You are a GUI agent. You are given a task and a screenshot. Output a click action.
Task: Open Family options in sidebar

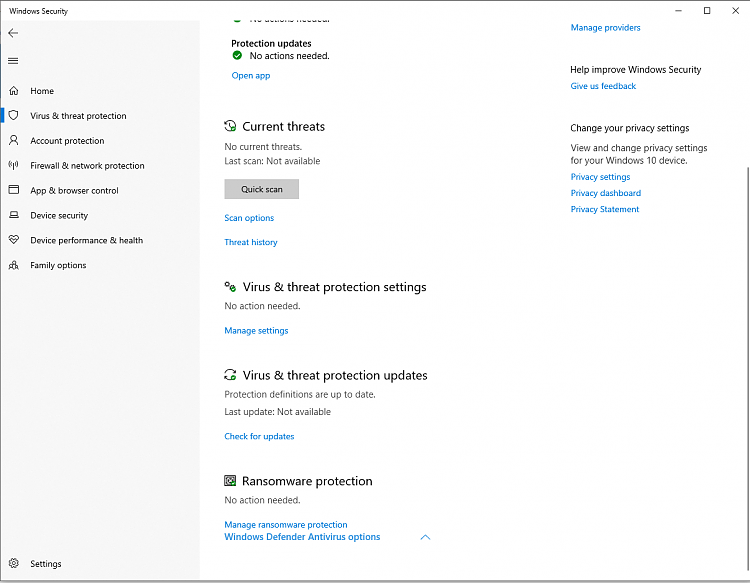point(58,265)
